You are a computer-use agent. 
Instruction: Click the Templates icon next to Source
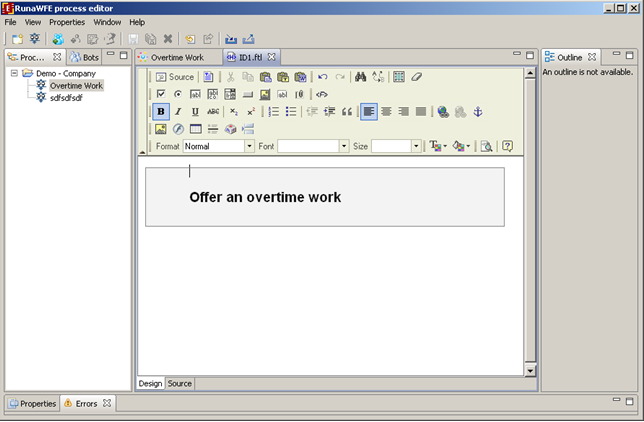click(209, 77)
